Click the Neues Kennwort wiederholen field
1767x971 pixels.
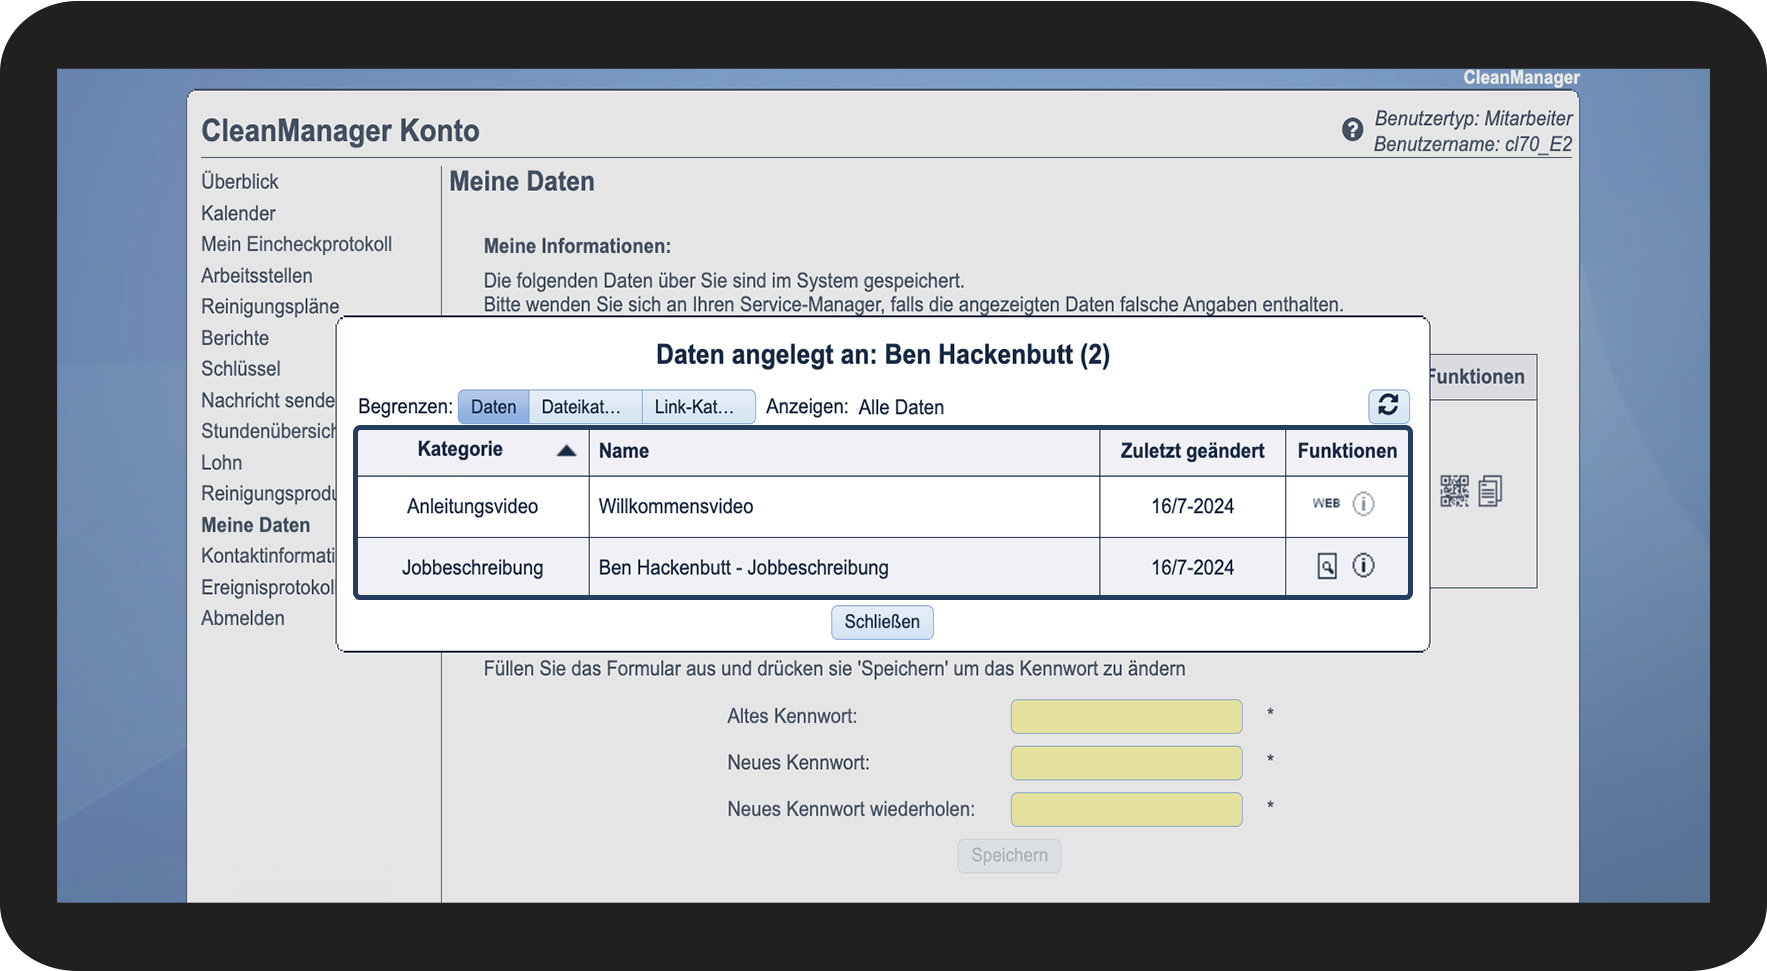tap(1126, 810)
